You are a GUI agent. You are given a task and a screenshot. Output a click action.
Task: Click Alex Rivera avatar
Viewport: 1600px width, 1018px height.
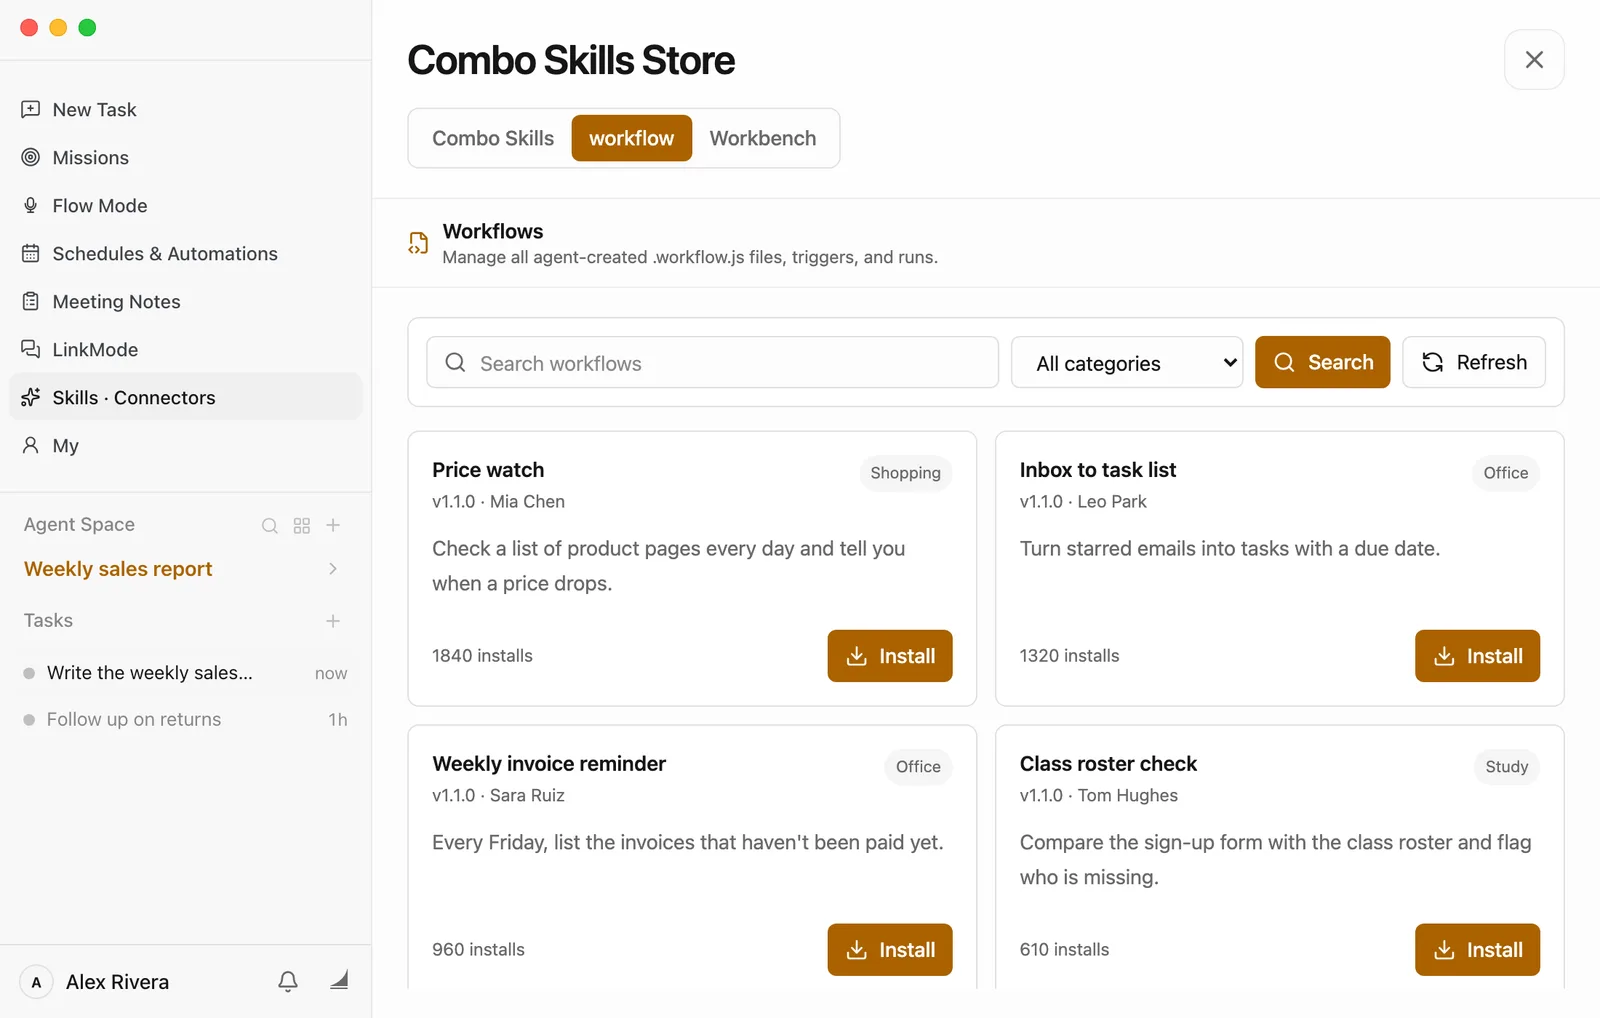click(36, 982)
